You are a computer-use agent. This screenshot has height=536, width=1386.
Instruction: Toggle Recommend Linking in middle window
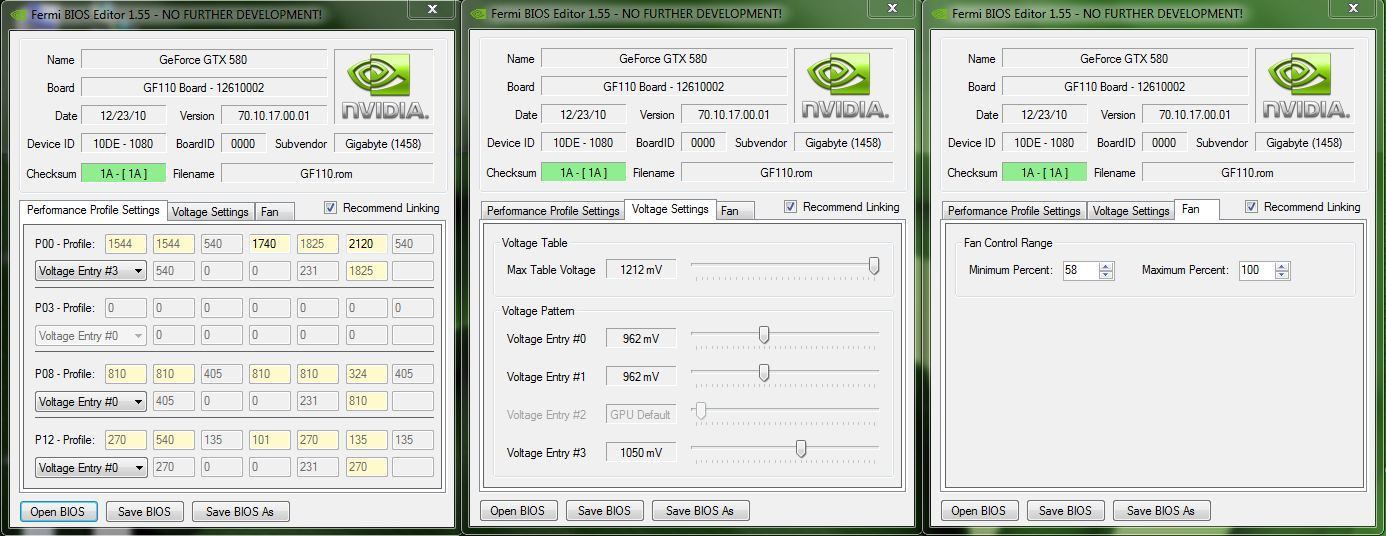(791, 207)
